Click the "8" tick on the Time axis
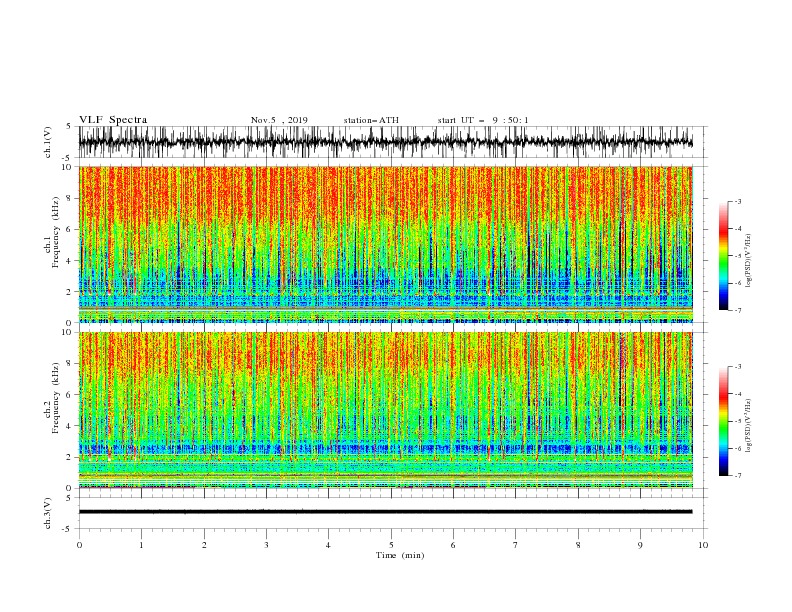The height and width of the screenshot is (612, 792). [x=578, y=545]
